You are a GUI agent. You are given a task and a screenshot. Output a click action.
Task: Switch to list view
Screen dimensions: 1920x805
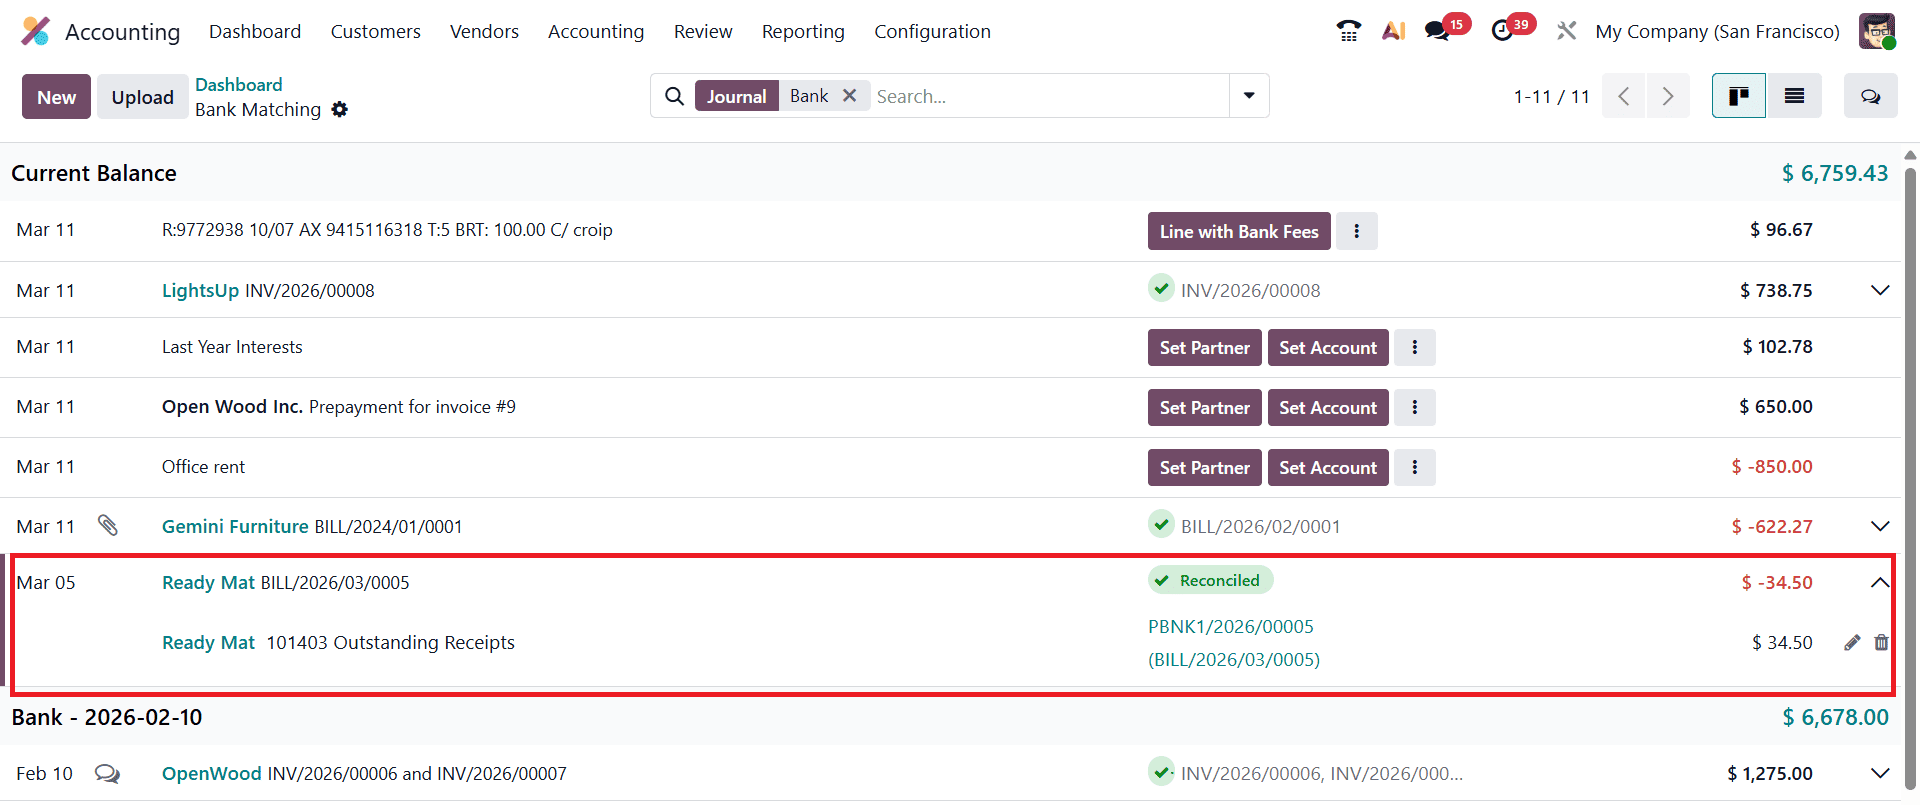pos(1794,96)
